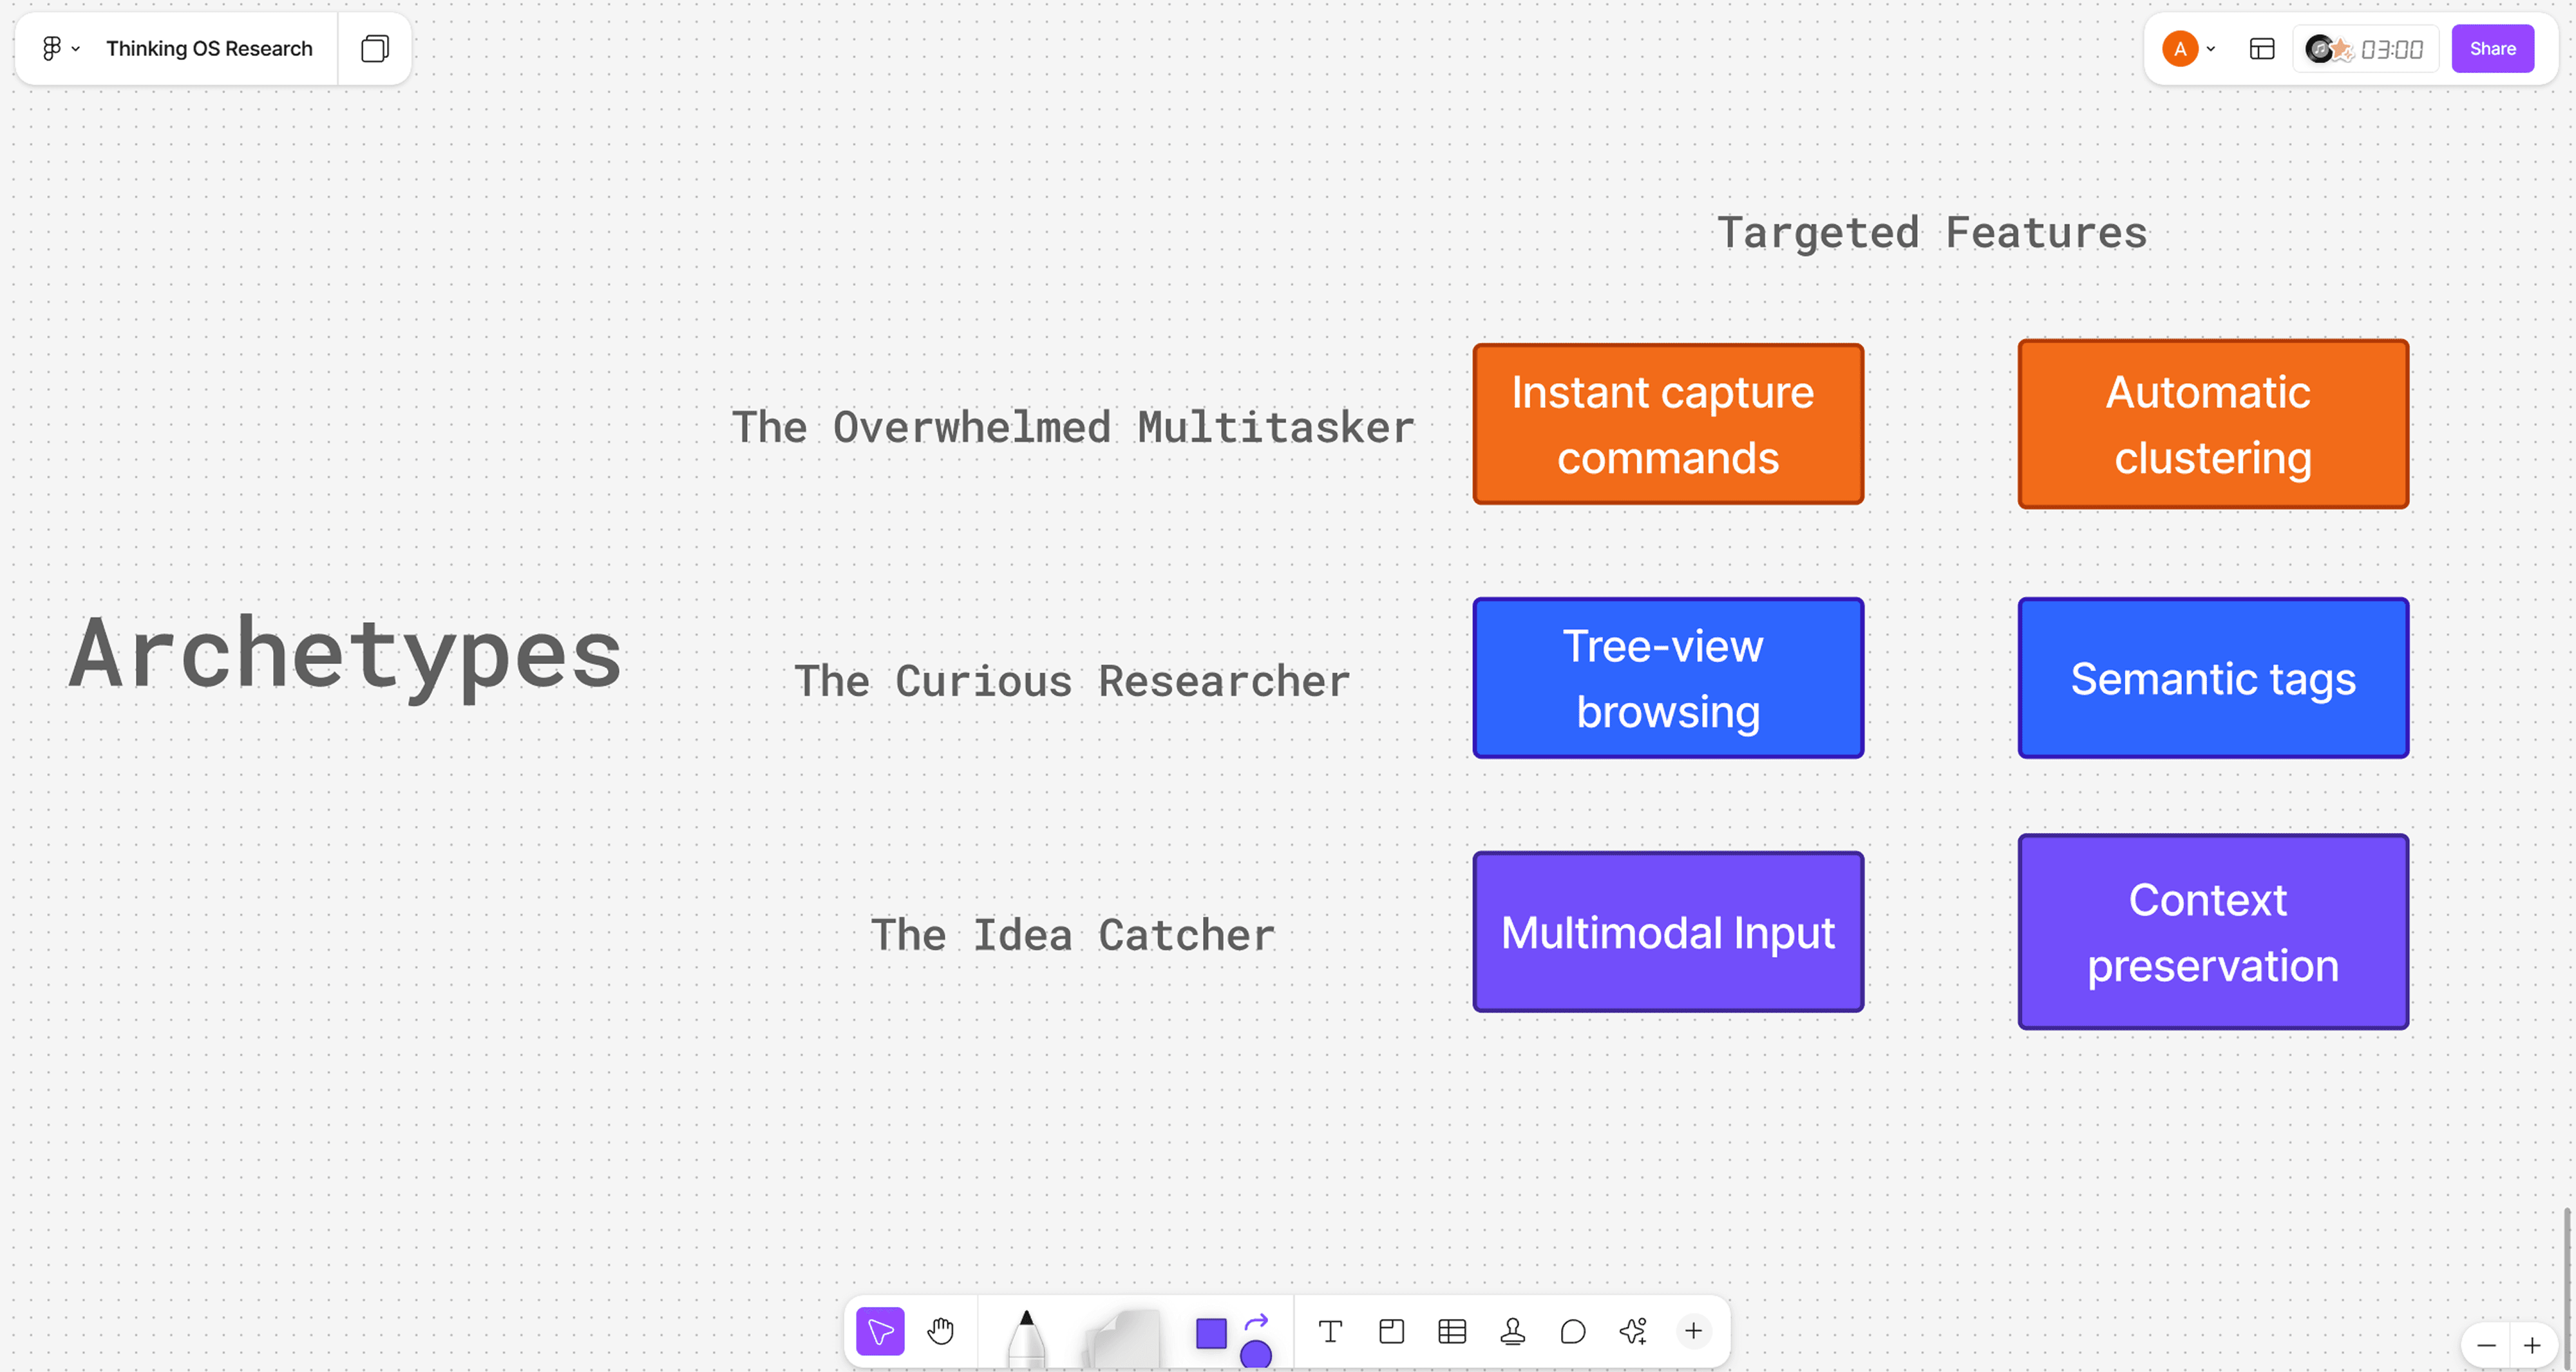Open the FigJam main menu dropdown
This screenshot has width=2576, height=1372.
pyautogui.click(x=59, y=48)
